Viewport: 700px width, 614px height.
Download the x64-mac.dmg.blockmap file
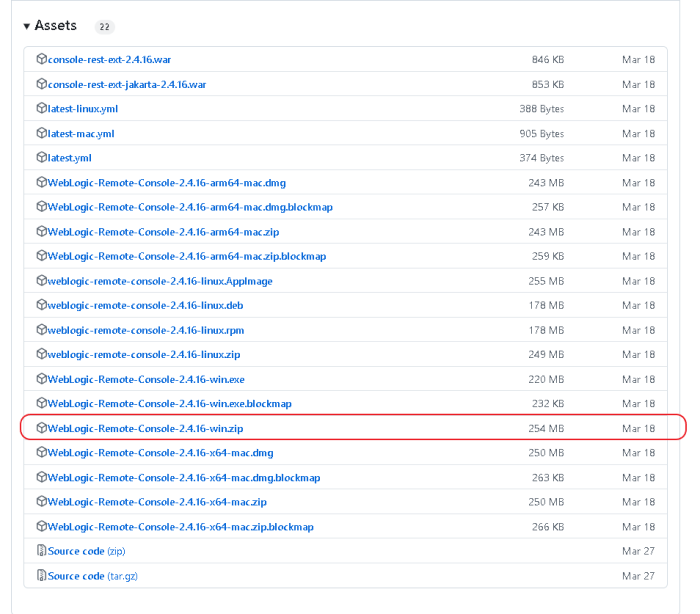click(x=184, y=478)
